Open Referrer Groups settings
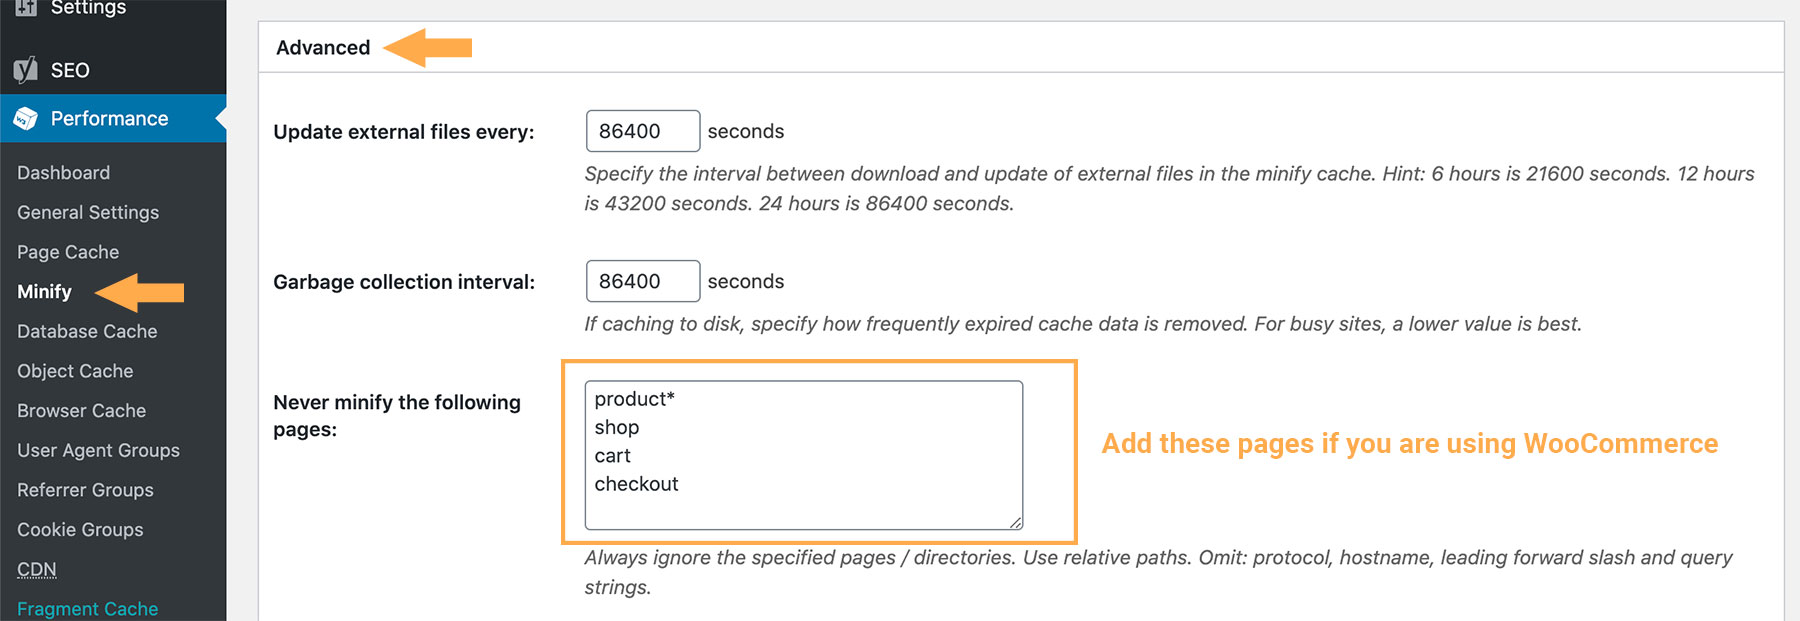The height and width of the screenshot is (621, 1800). tap(85, 489)
